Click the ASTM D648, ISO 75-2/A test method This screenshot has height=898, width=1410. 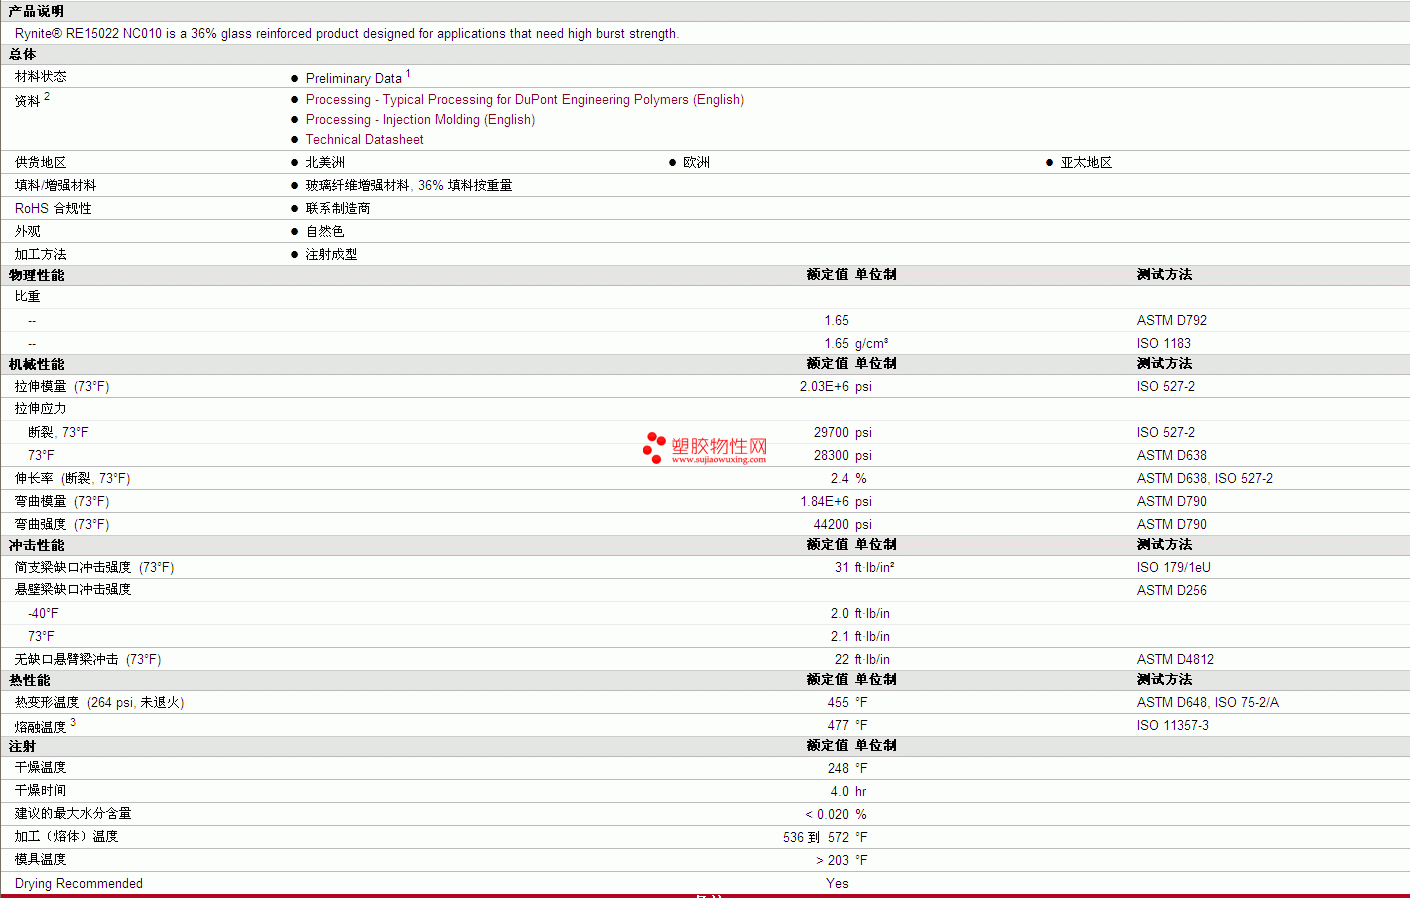pyautogui.click(x=1208, y=703)
